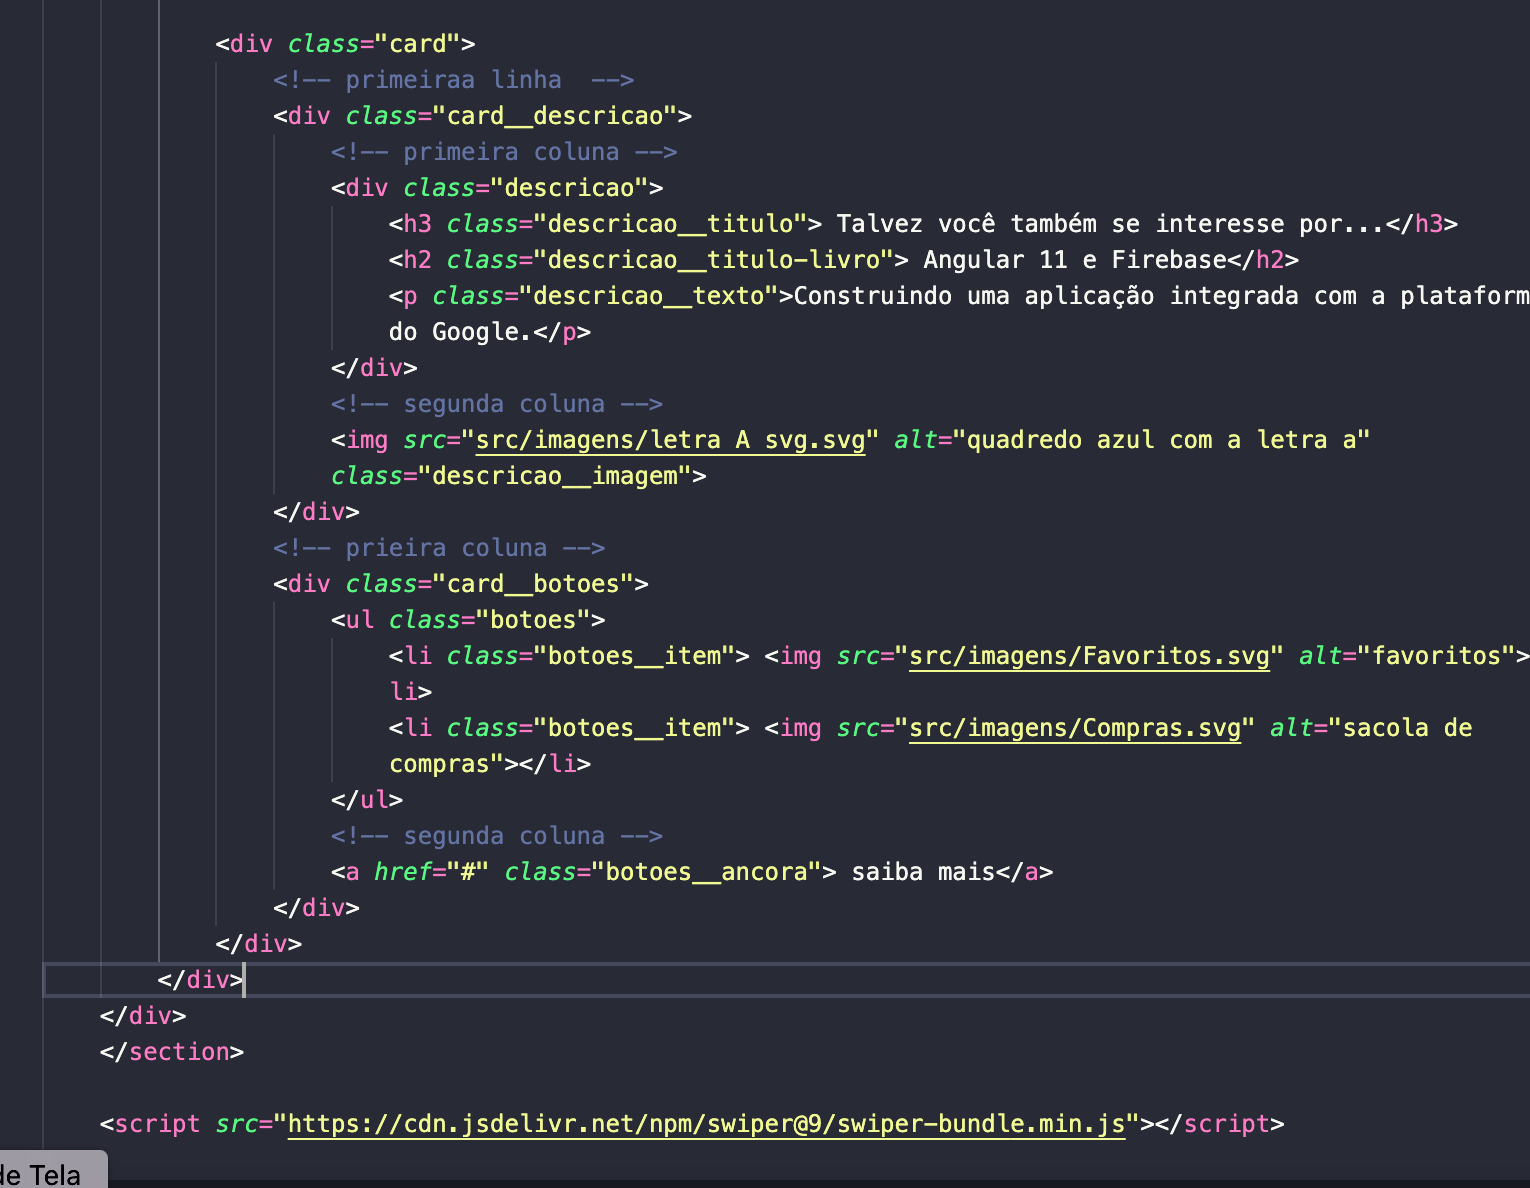The height and width of the screenshot is (1188, 1530).
Task: Open the src/imagens/letra A svg.svg path
Action: [670, 440]
